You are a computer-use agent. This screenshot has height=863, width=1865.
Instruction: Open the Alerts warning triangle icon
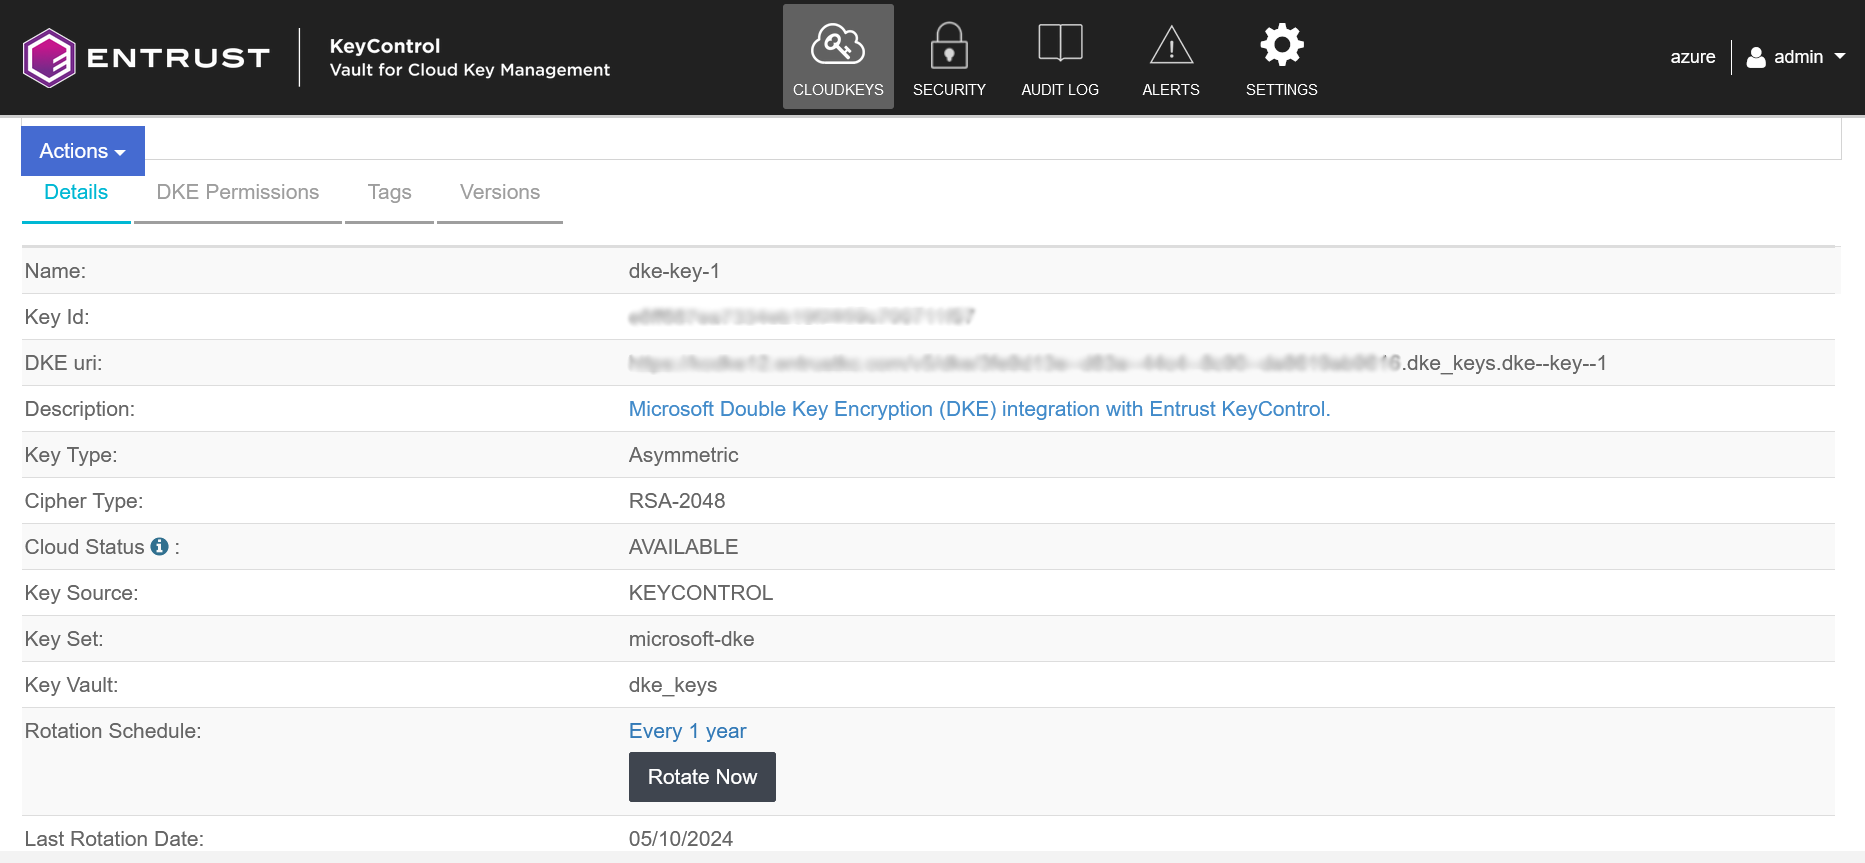point(1171,45)
